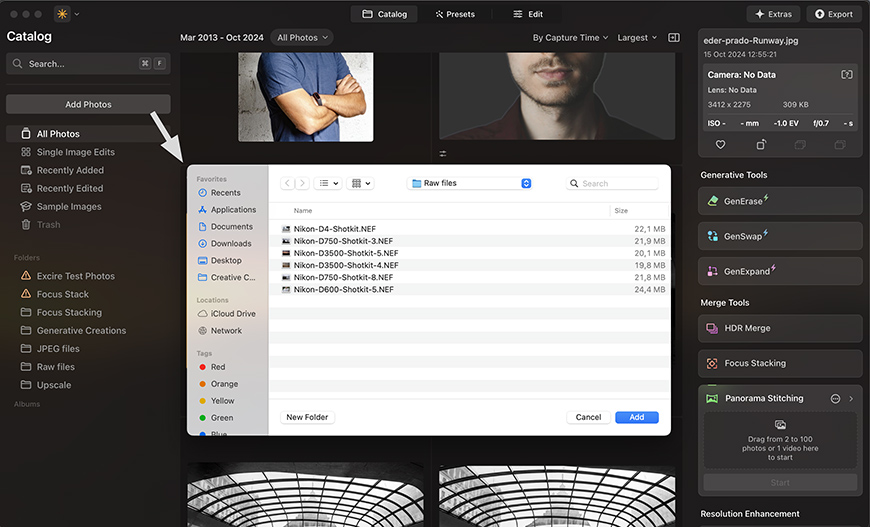This screenshot has height=527, width=870.
Task: Open By Capture Time sort dropdown
Action: pos(570,38)
